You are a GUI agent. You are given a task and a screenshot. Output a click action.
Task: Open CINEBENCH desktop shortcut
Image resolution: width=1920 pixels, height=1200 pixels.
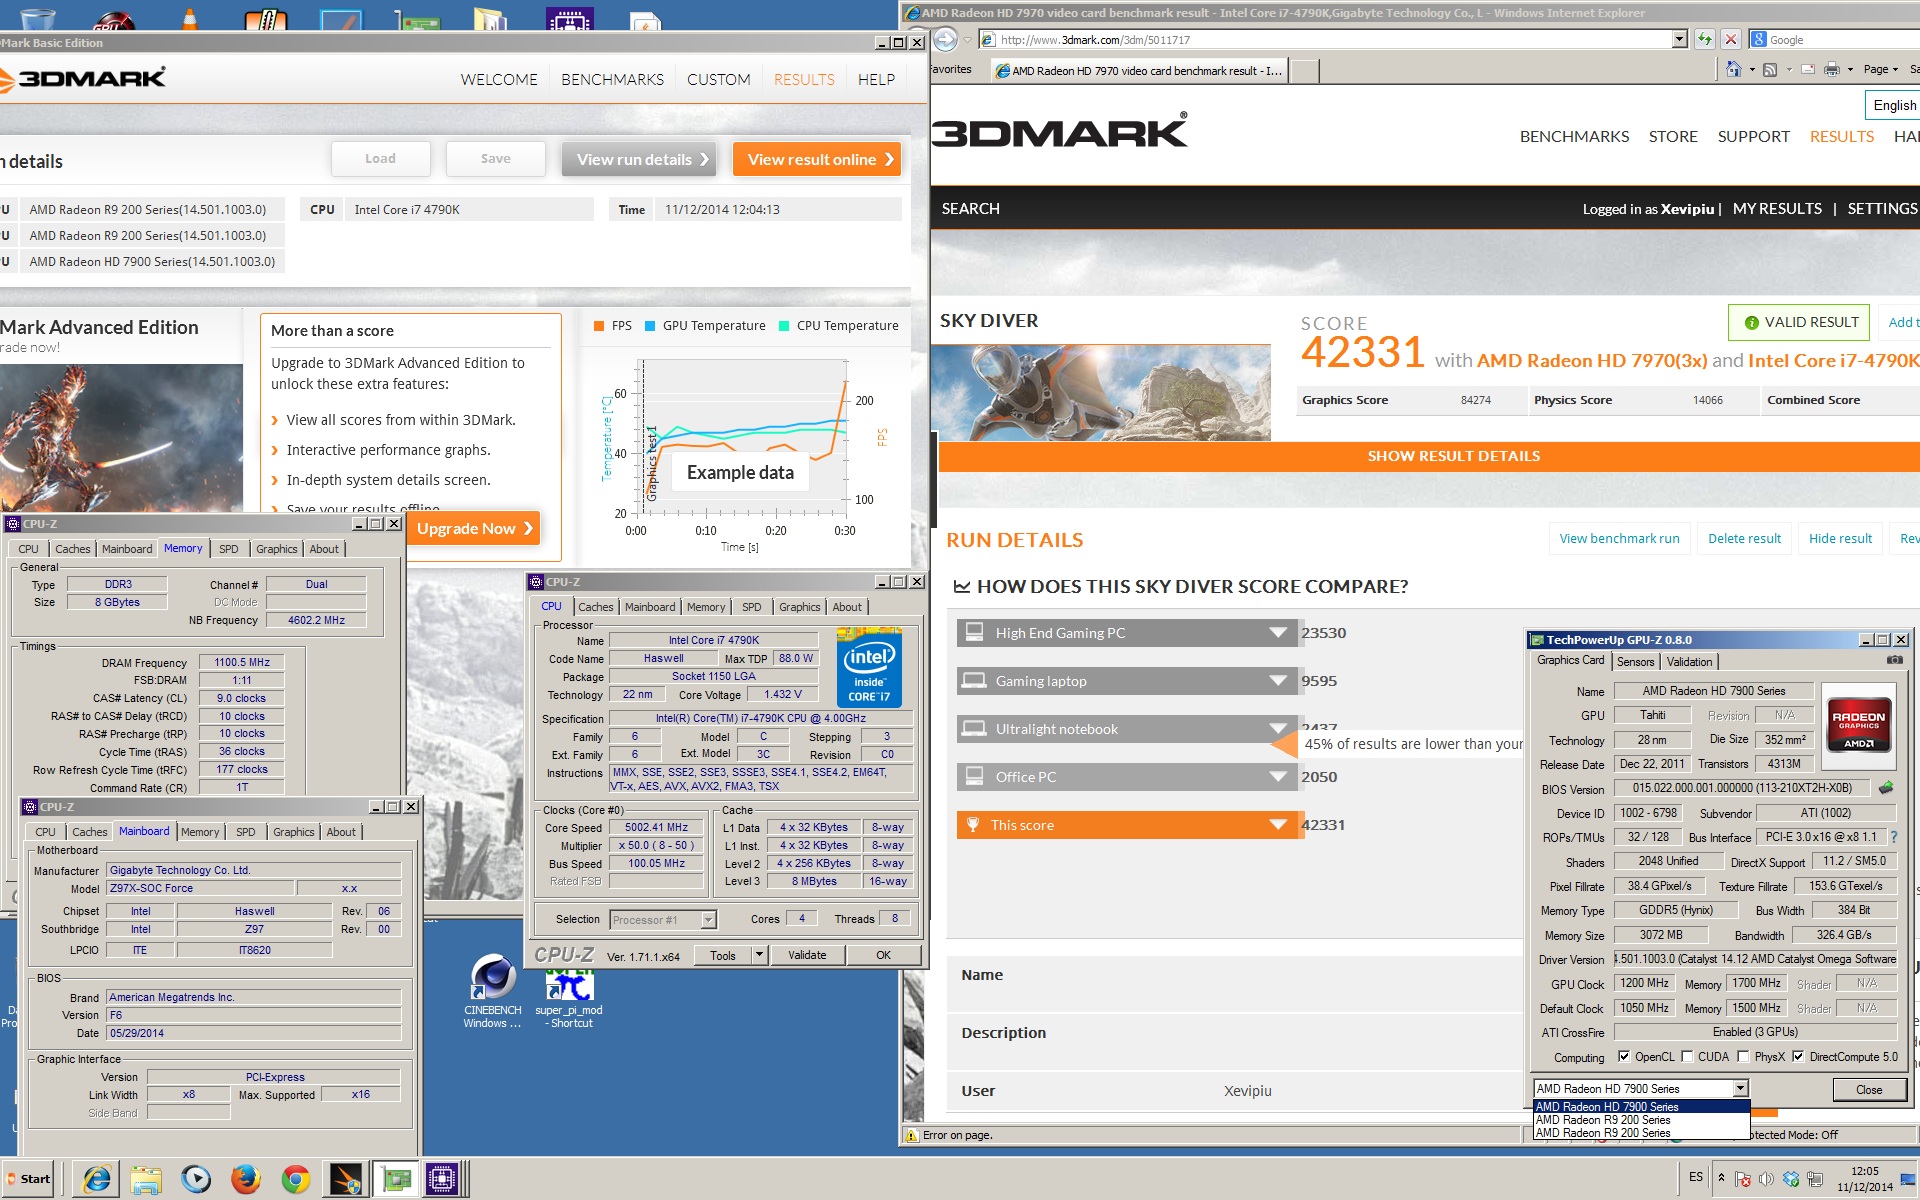[x=492, y=991]
